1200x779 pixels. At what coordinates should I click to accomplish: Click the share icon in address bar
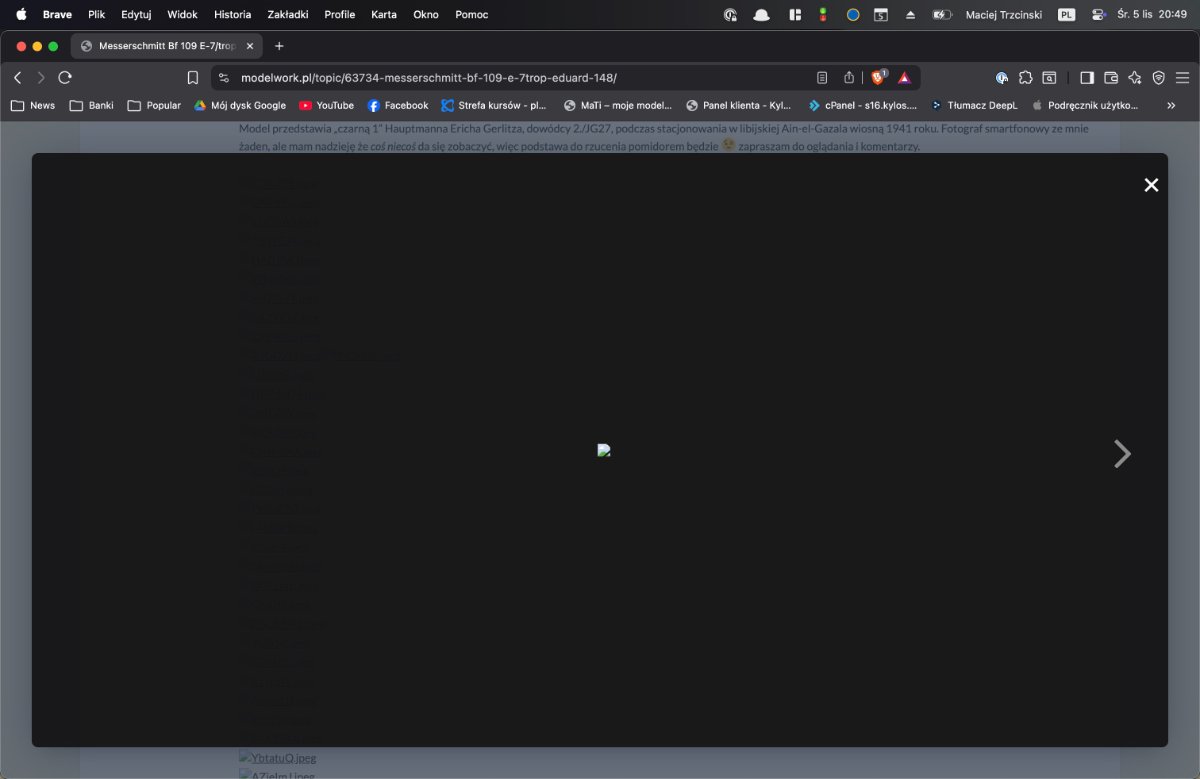(x=849, y=77)
